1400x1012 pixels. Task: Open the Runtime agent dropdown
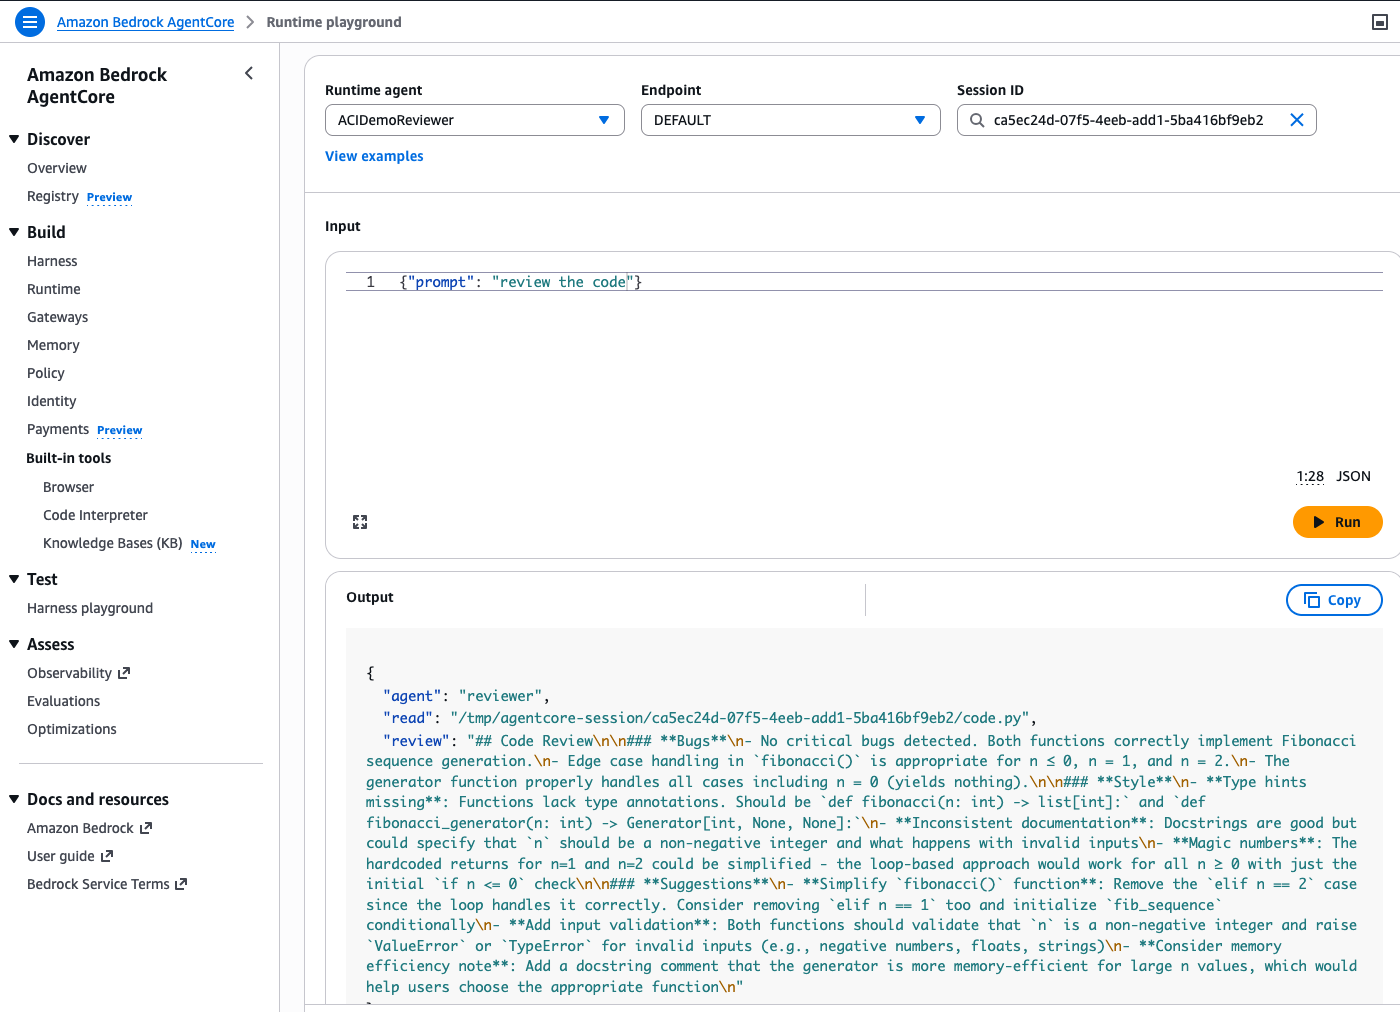pos(475,120)
